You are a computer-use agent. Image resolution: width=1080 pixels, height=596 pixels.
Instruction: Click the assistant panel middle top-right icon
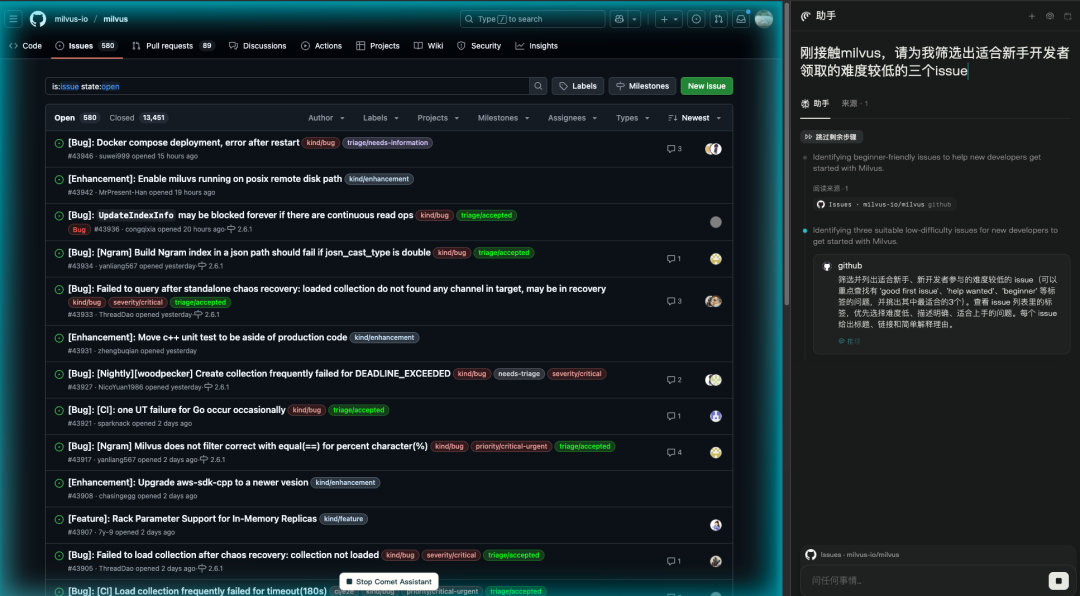point(1050,16)
